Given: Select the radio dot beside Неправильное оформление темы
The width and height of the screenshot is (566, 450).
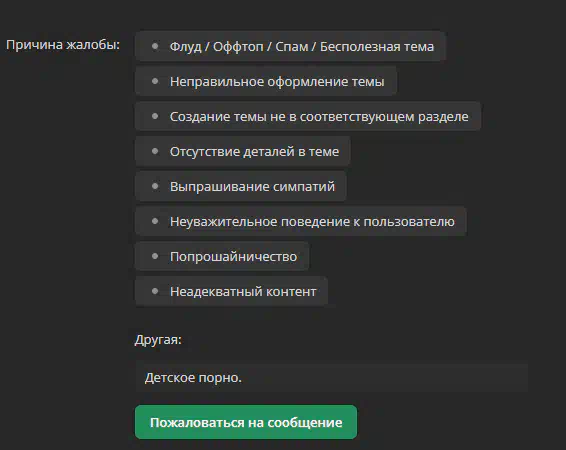Looking at the screenshot, I should (x=155, y=81).
